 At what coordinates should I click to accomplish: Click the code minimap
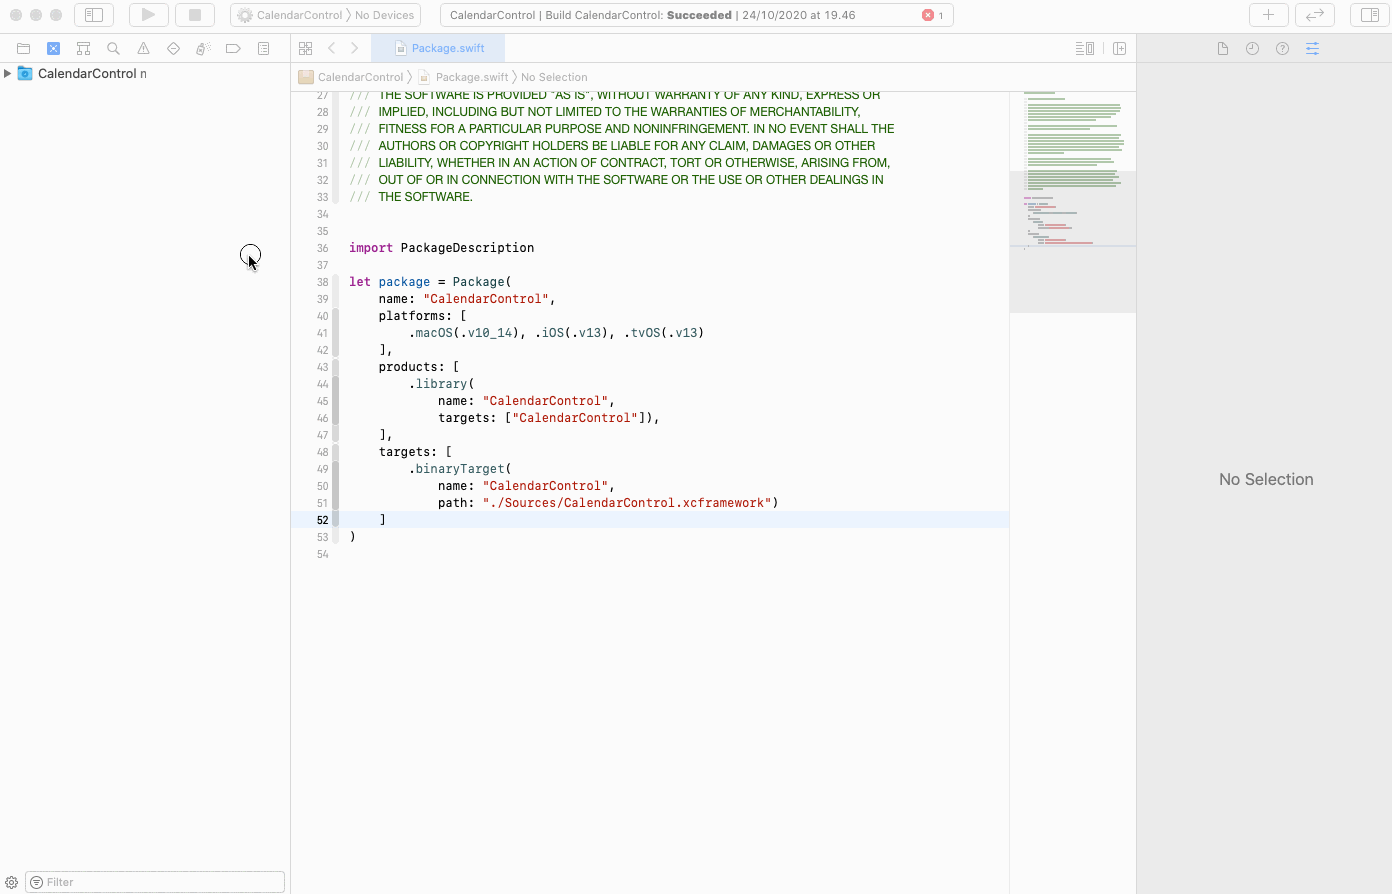click(1072, 200)
